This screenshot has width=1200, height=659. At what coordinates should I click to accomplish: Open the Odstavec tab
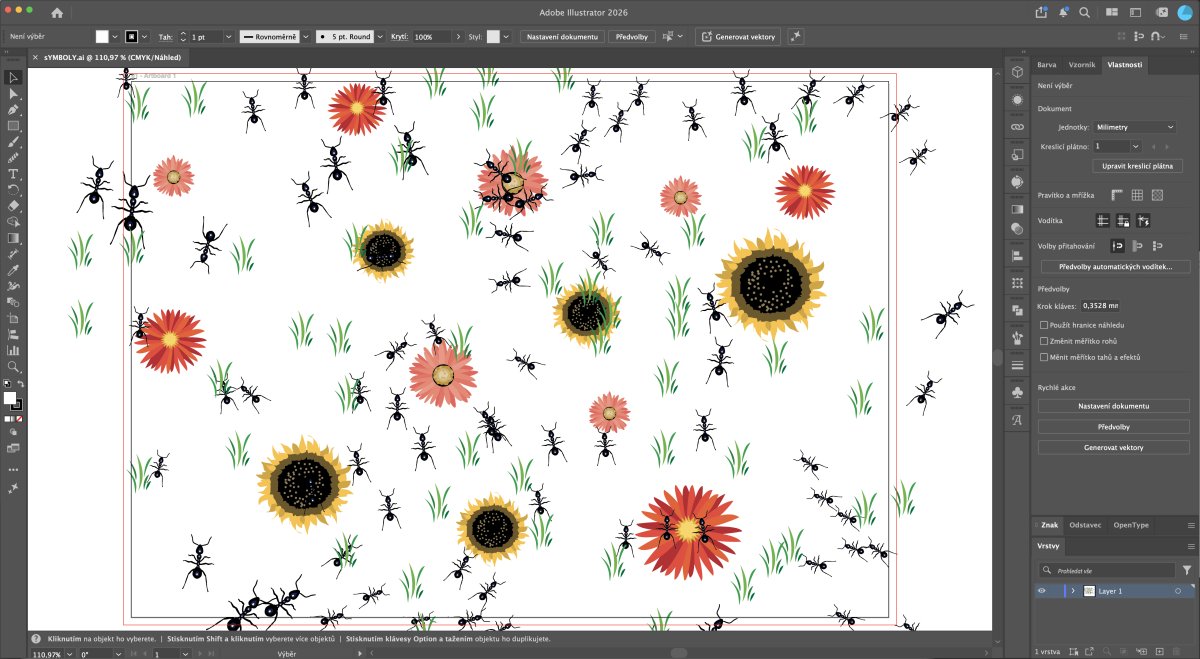tap(1085, 524)
